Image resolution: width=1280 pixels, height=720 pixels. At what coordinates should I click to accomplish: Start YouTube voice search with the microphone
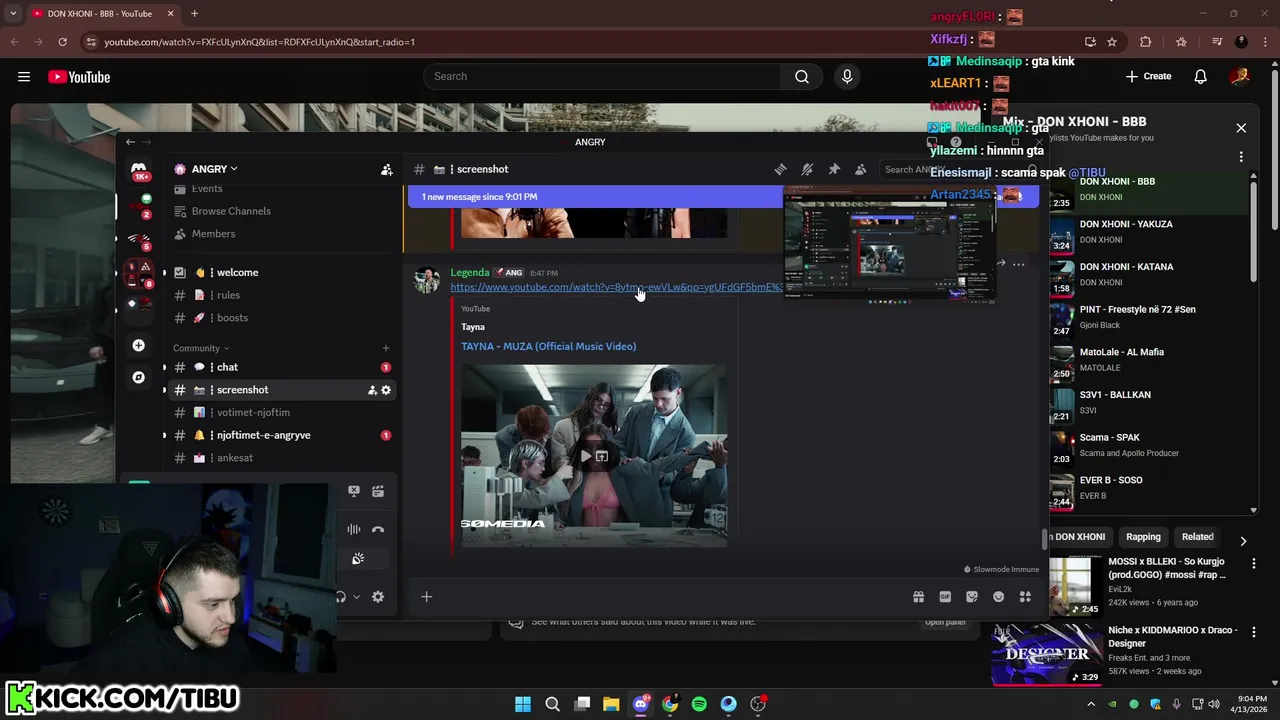[x=847, y=77]
